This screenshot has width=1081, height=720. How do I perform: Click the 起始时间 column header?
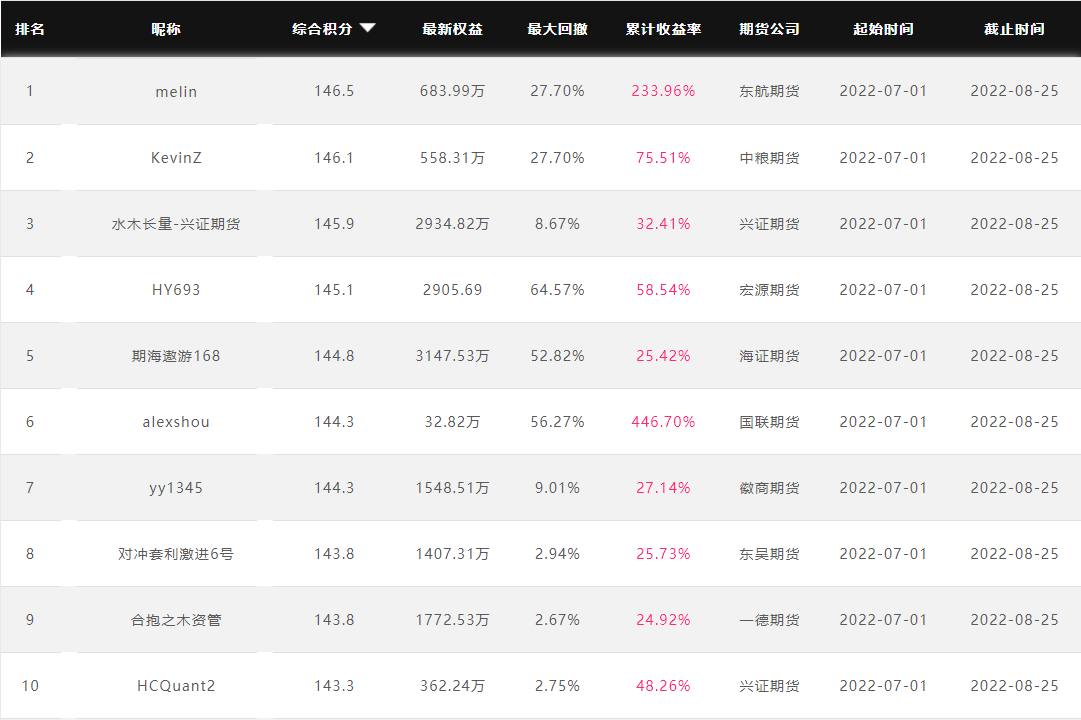click(883, 29)
